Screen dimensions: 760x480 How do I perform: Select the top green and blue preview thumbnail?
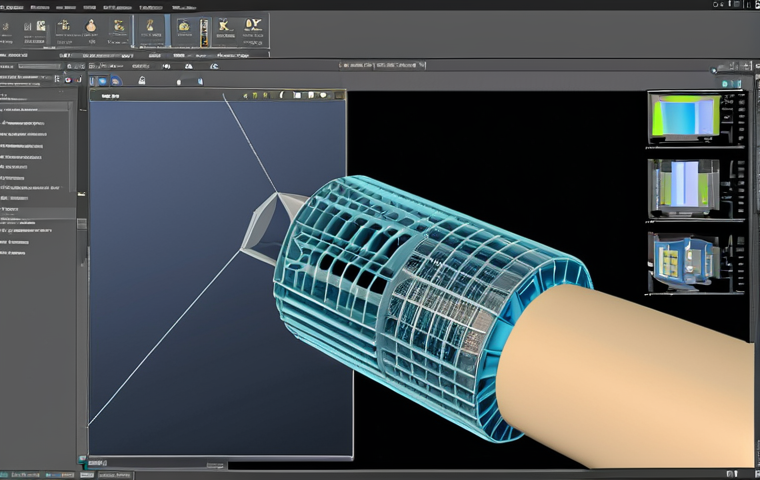(x=683, y=117)
